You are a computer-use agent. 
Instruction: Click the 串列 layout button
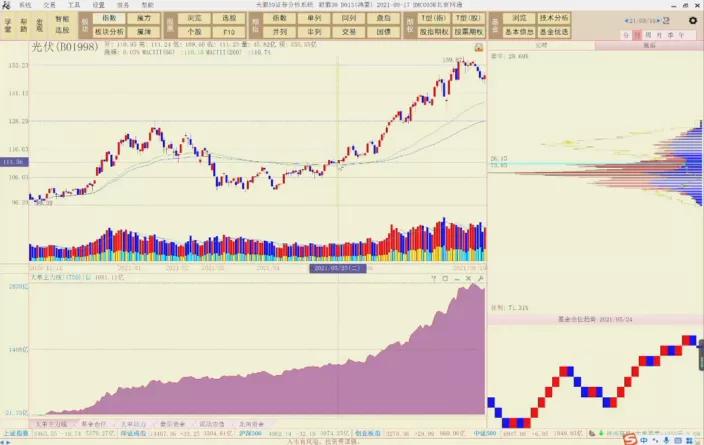point(314,32)
